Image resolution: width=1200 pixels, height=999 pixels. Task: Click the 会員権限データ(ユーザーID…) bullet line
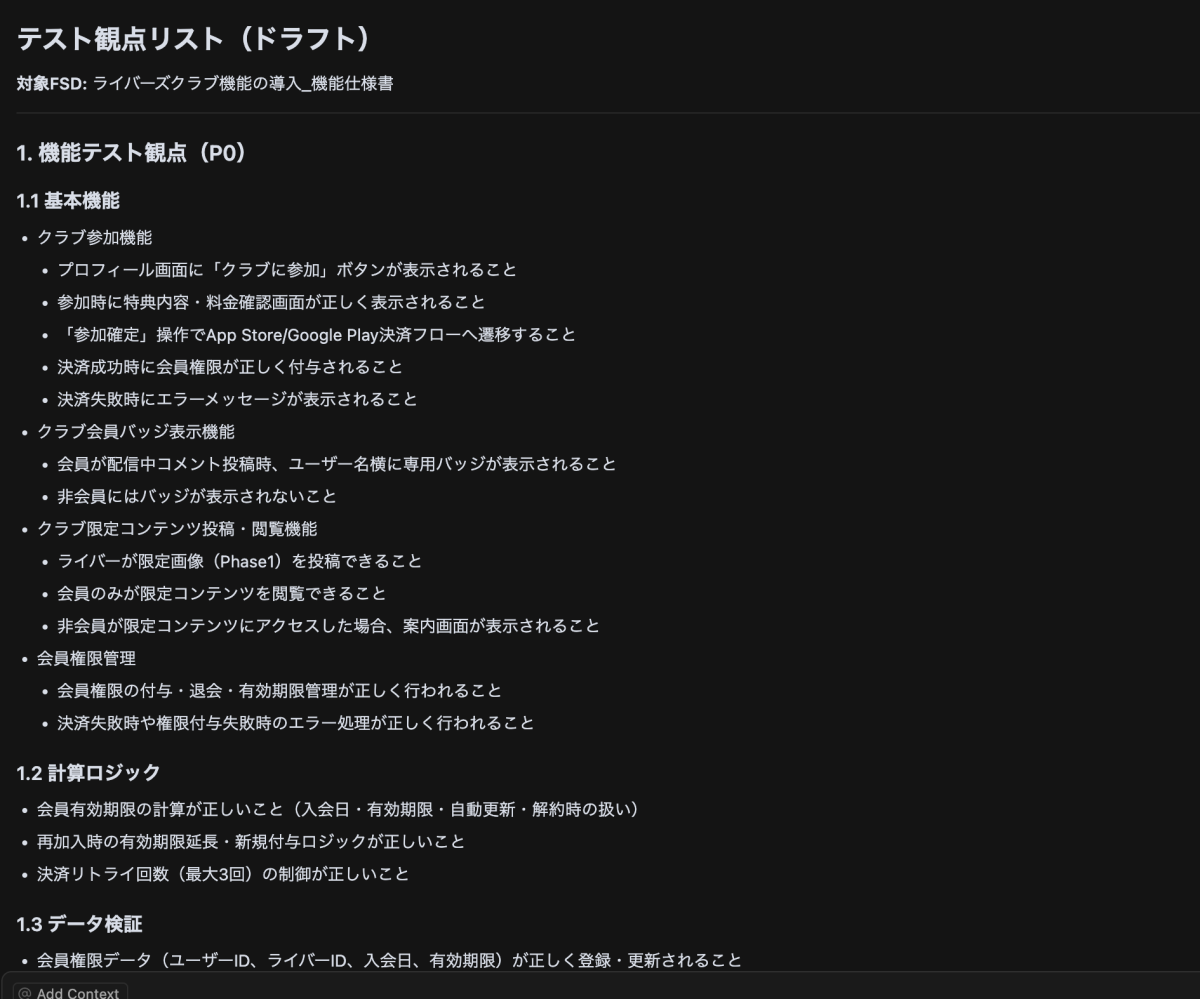click(x=389, y=960)
